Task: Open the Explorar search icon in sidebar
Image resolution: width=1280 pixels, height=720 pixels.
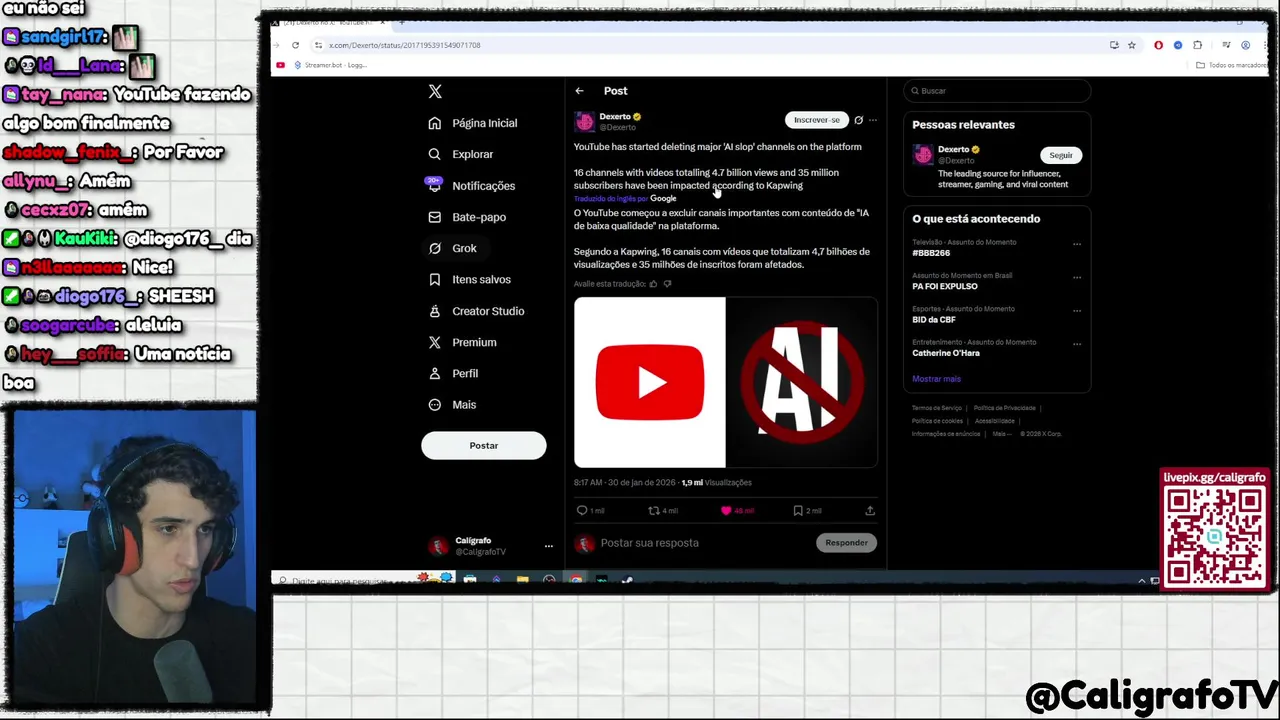Action: point(434,154)
